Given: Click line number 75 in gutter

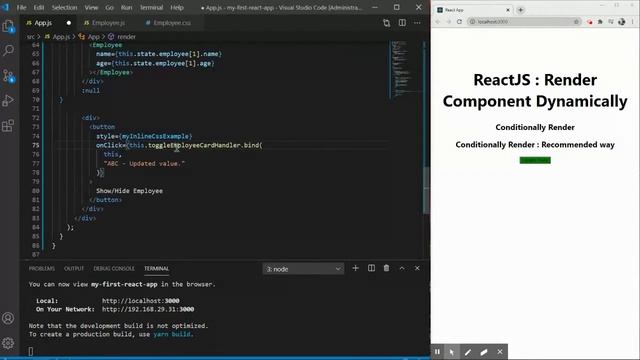Looking at the screenshot, I should pos(36,145).
